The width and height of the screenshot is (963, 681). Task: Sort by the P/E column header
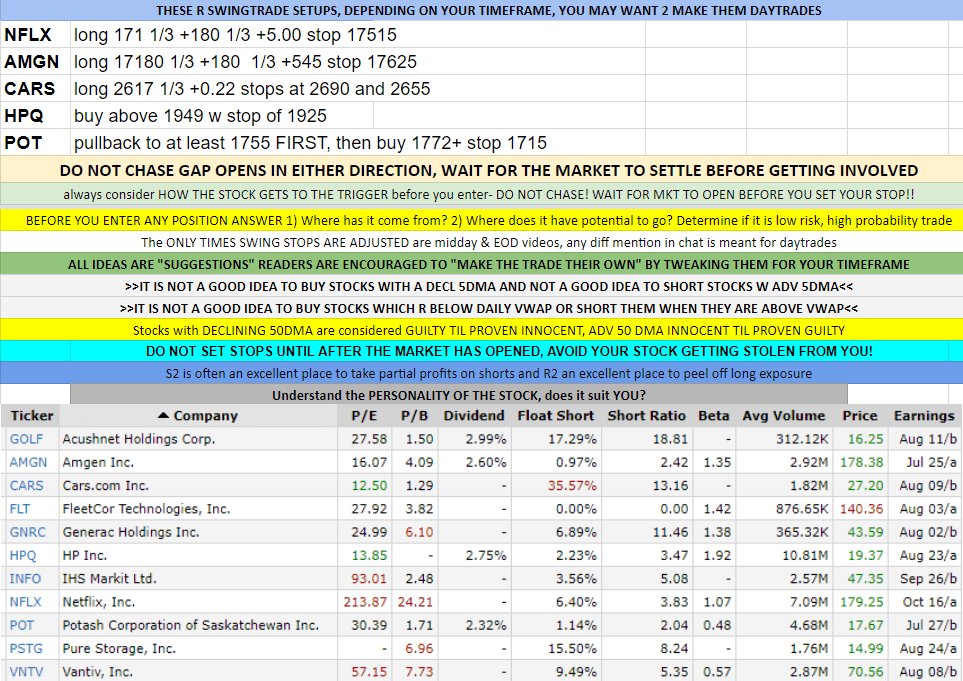coord(362,416)
